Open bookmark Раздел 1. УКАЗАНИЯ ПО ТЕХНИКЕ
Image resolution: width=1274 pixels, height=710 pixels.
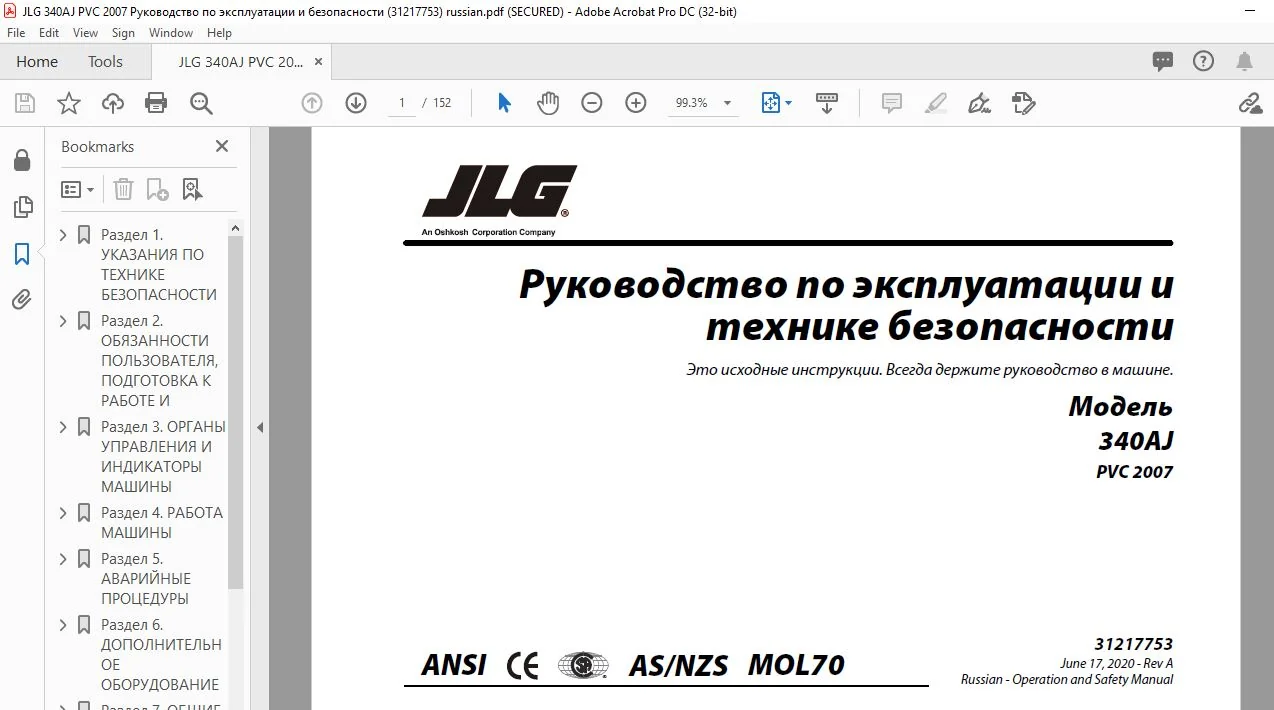click(159, 264)
